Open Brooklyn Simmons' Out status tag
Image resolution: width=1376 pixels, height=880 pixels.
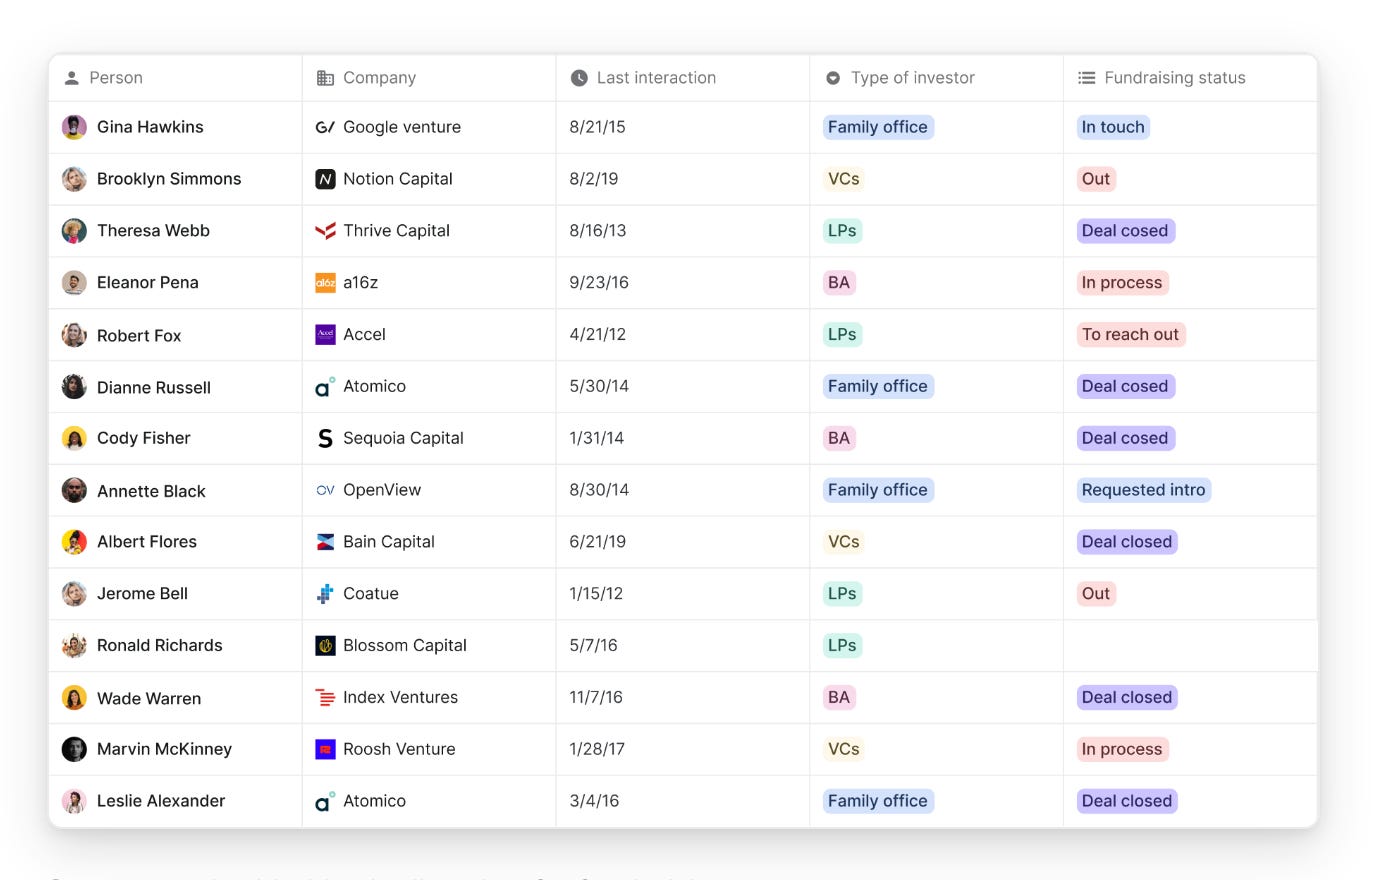pos(1096,179)
